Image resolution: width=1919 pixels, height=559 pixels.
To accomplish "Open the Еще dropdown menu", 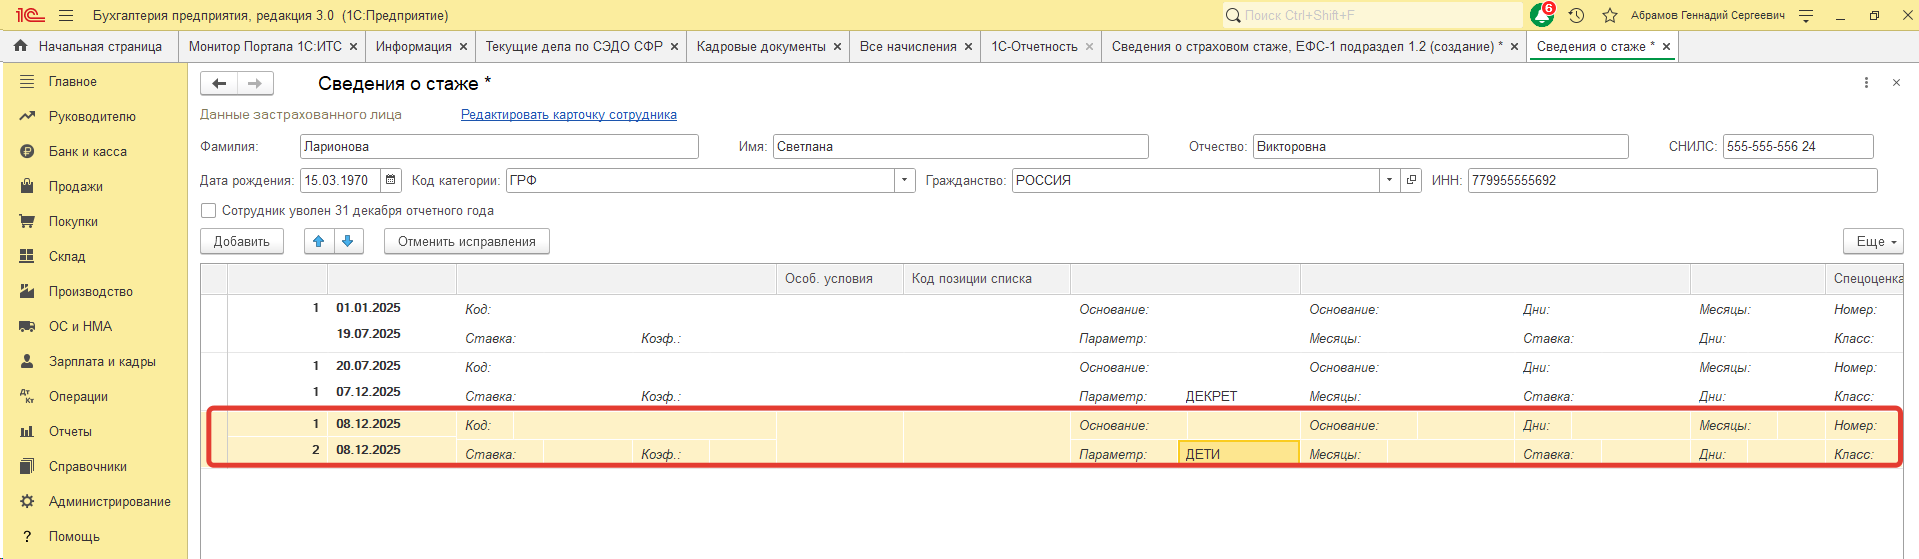I will click(1872, 241).
